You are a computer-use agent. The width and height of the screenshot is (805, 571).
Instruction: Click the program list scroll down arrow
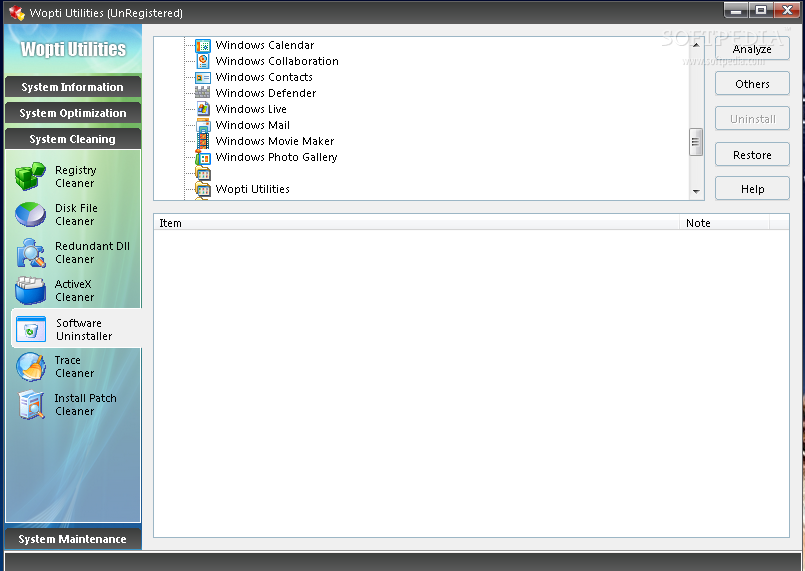pyautogui.click(x=696, y=192)
